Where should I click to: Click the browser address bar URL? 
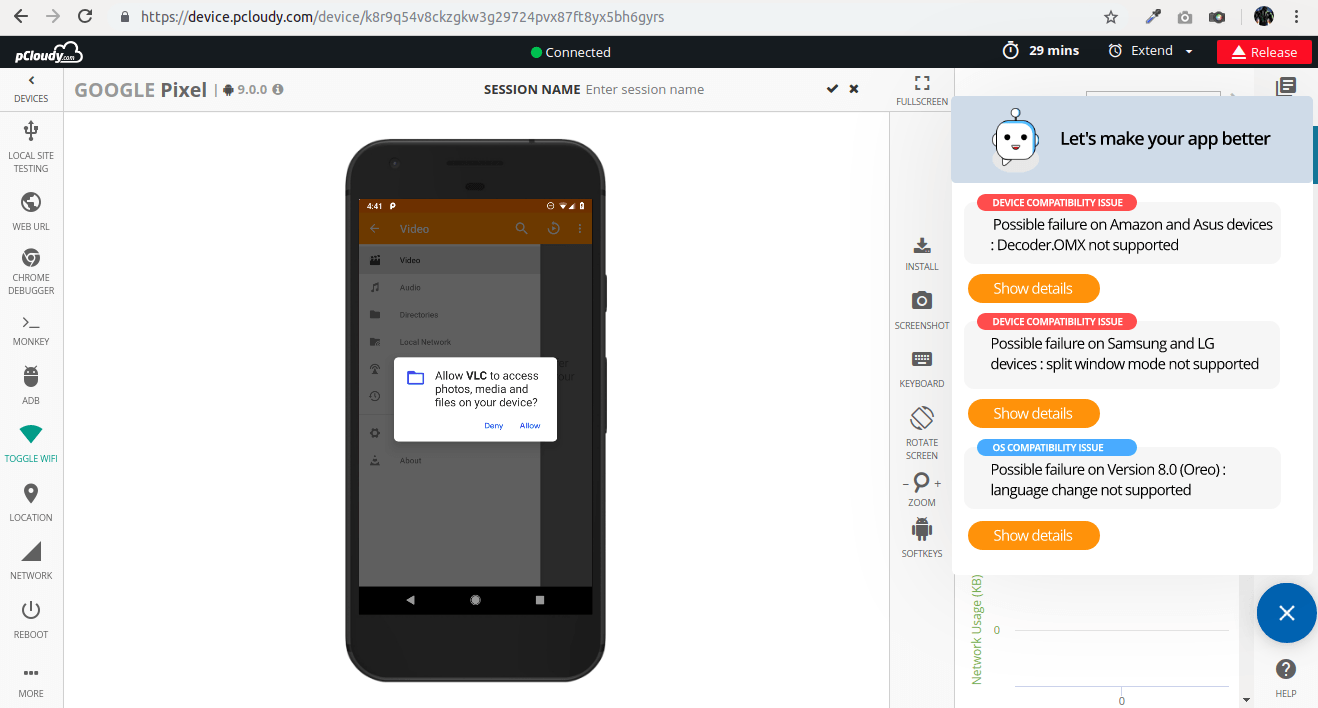pos(402,17)
